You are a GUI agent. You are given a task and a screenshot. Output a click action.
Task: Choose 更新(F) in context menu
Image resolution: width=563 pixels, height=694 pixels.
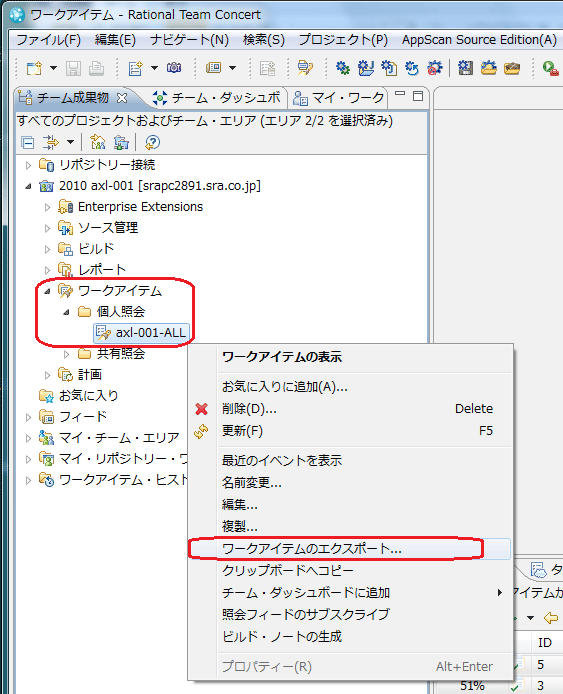(351, 431)
